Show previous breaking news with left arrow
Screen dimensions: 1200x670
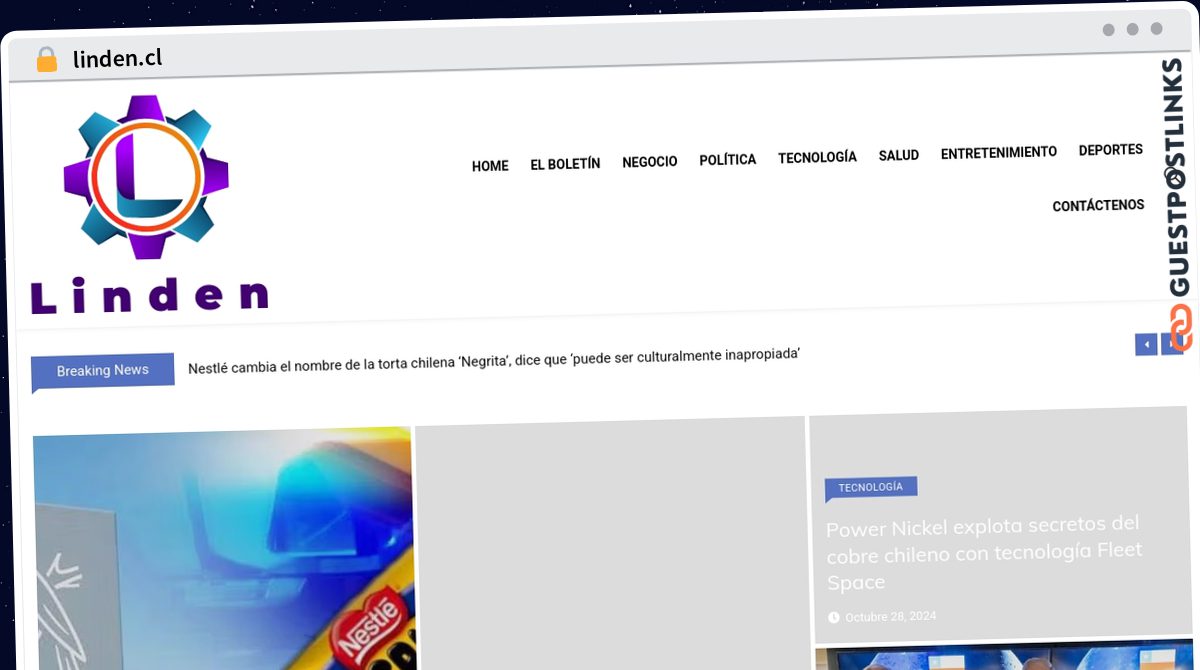point(1146,345)
